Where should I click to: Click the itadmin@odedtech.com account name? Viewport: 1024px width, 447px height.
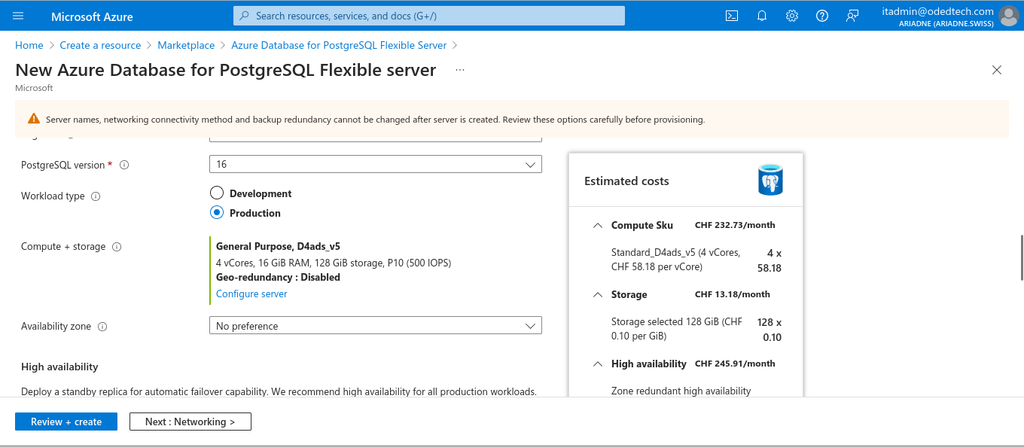[x=938, y=11]
